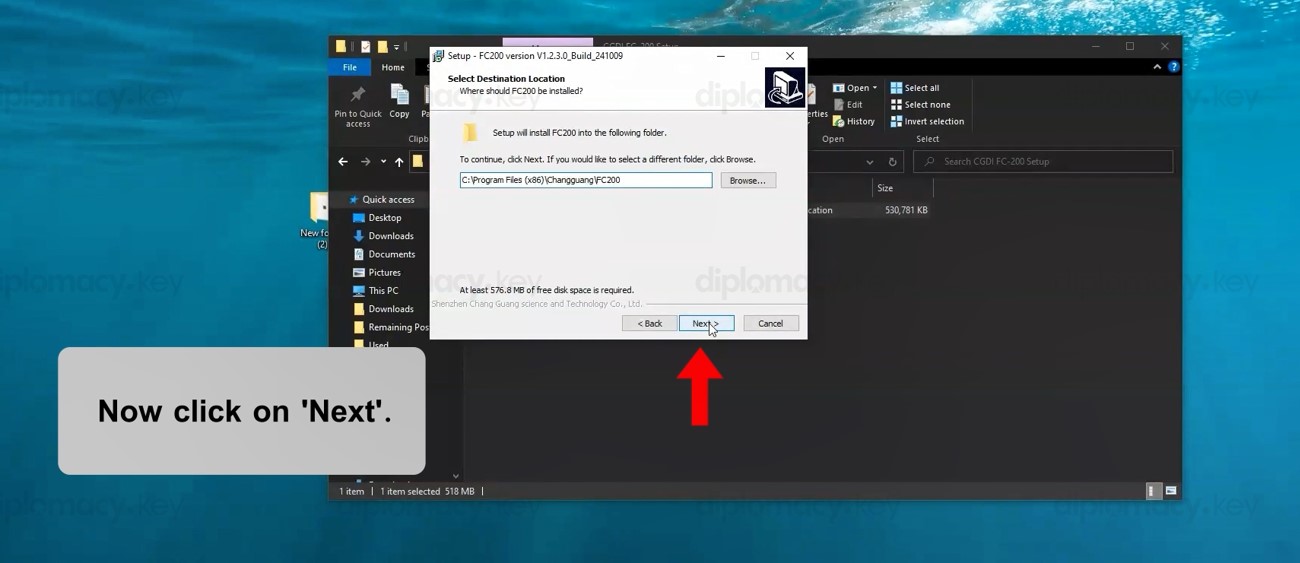Click Pin to Quick access icon
The image size is (1300, 563).
click(358, 96)
